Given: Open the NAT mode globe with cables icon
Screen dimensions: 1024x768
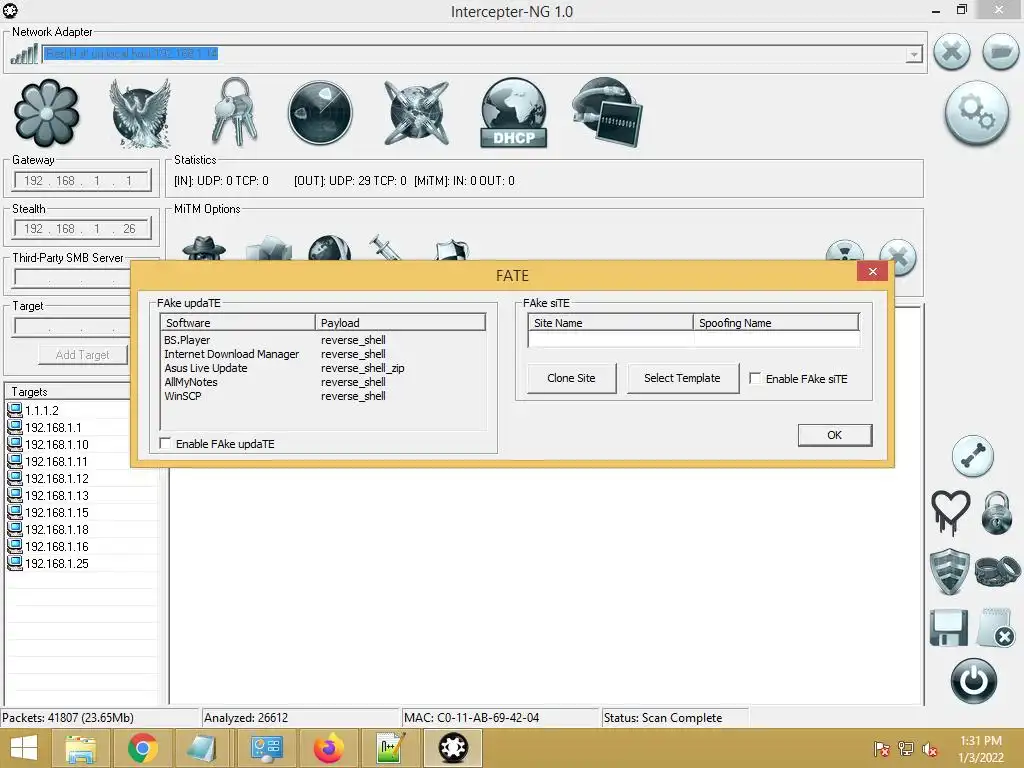Looking at the screenshot, I should click(x=417, y=113).
